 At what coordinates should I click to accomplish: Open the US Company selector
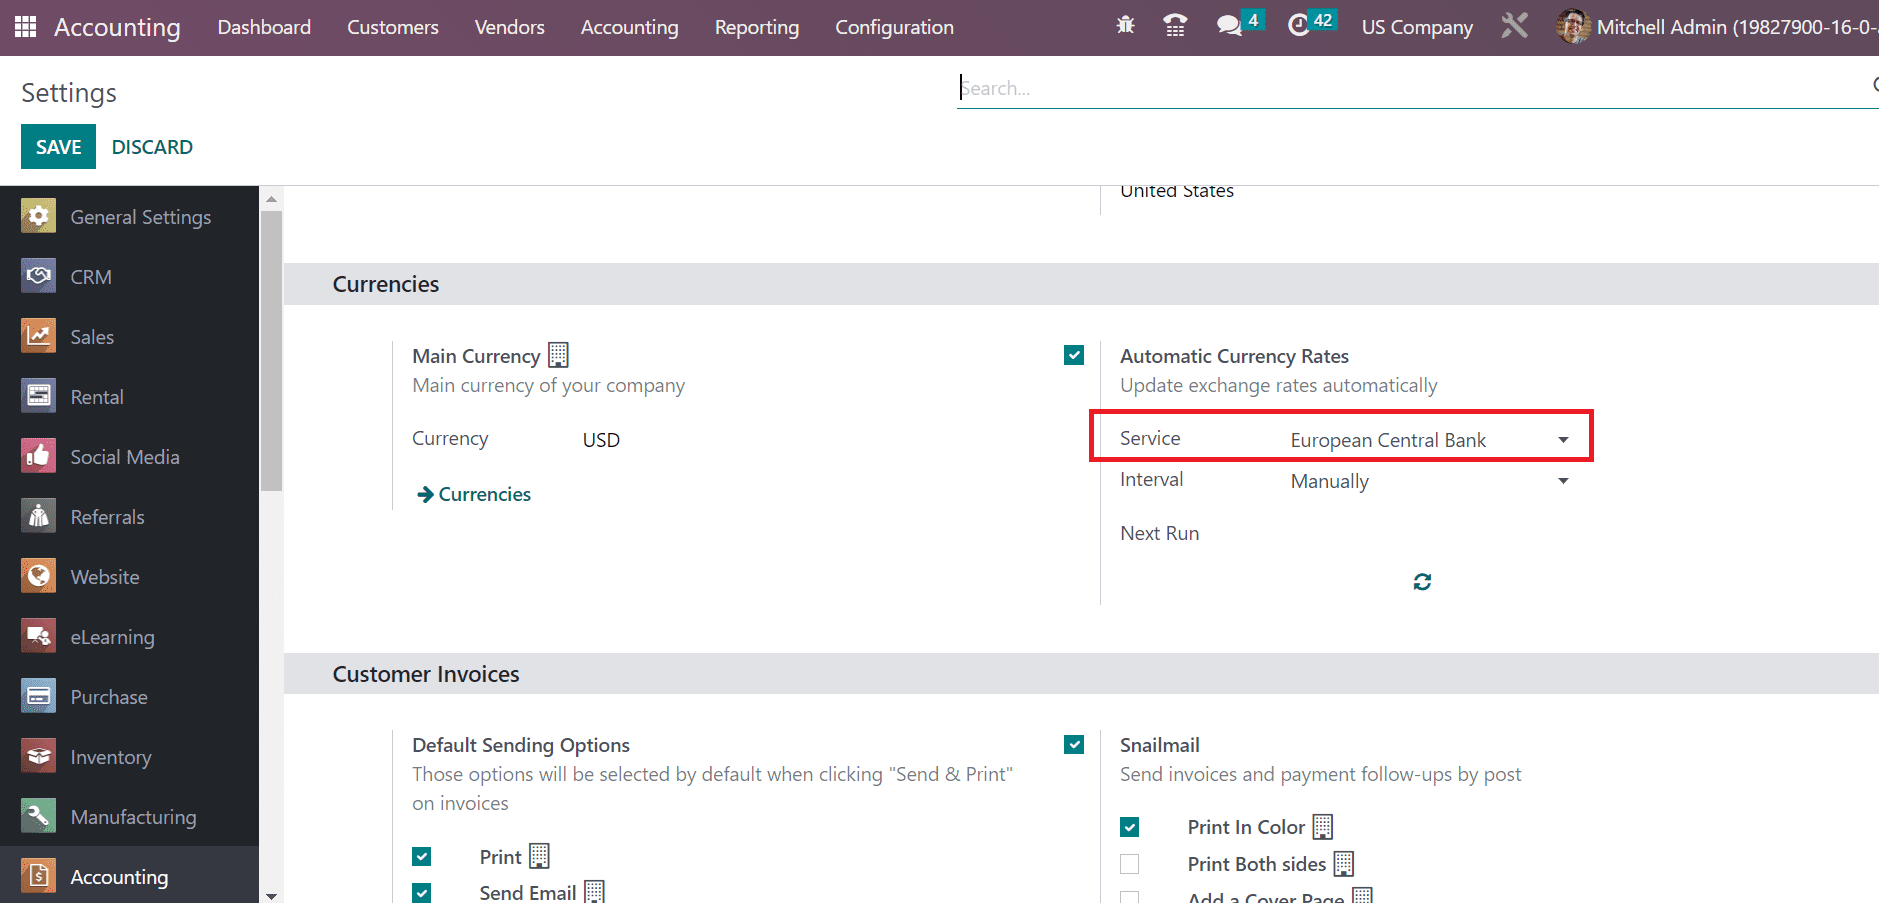click(x=1416, y=26)
